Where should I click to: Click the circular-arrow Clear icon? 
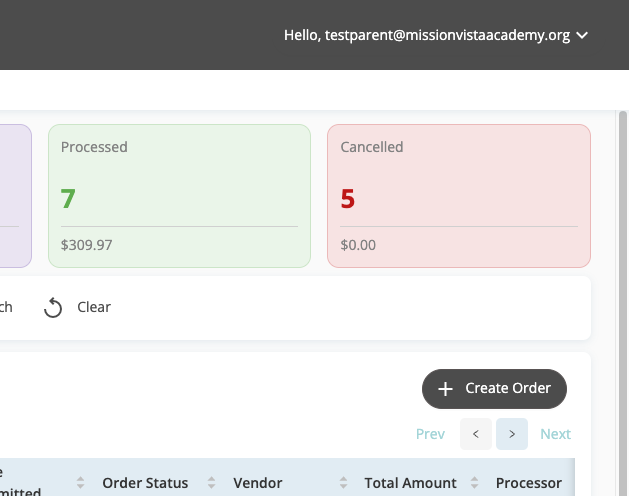(53, 308)
